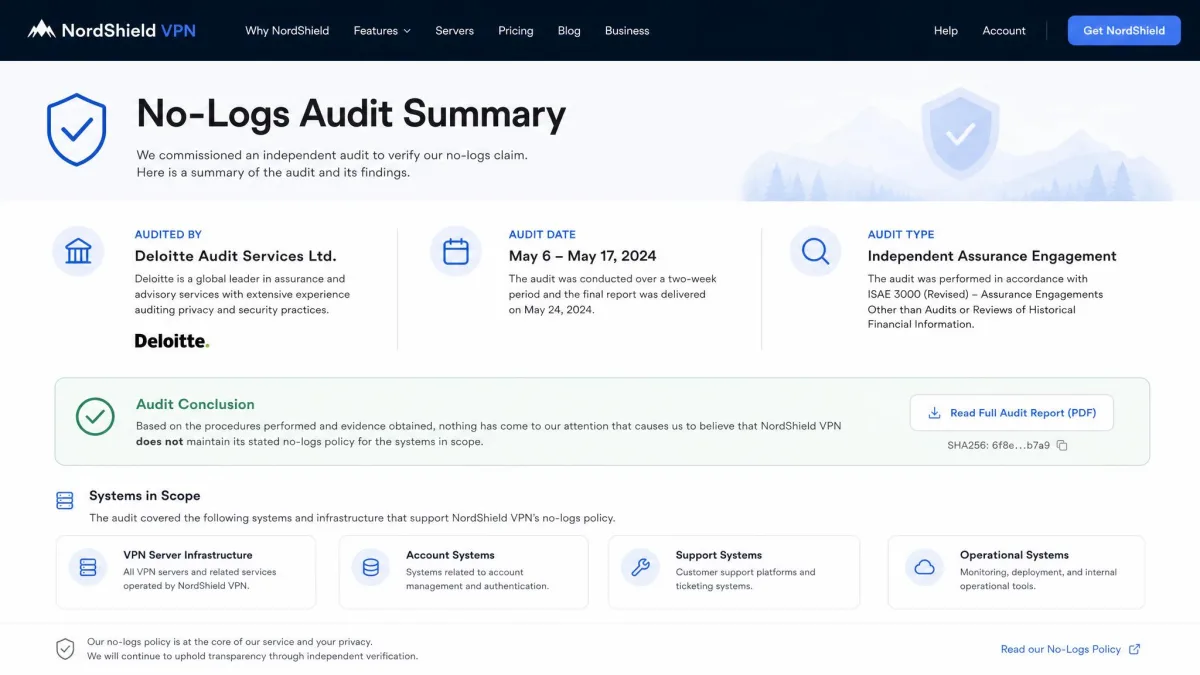The image size is (1200, 675).
Task: Click the Audit Type magnifier icon
Action: pyautogui.click(x=815, y=251)
